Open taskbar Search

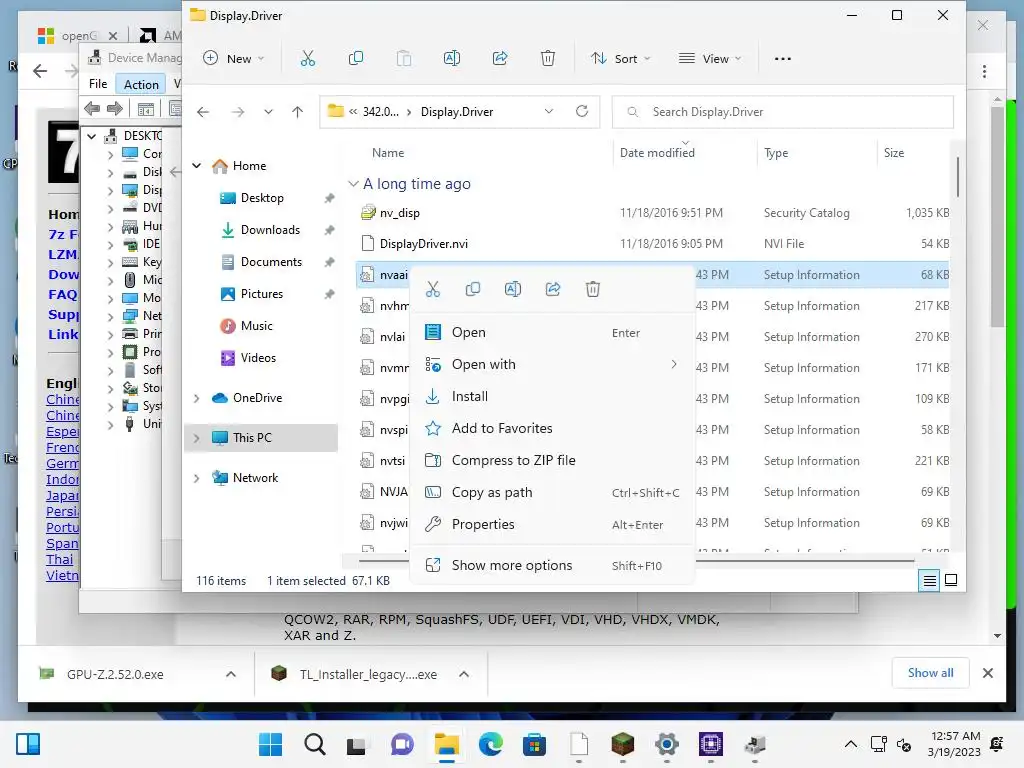click(315, 744)
